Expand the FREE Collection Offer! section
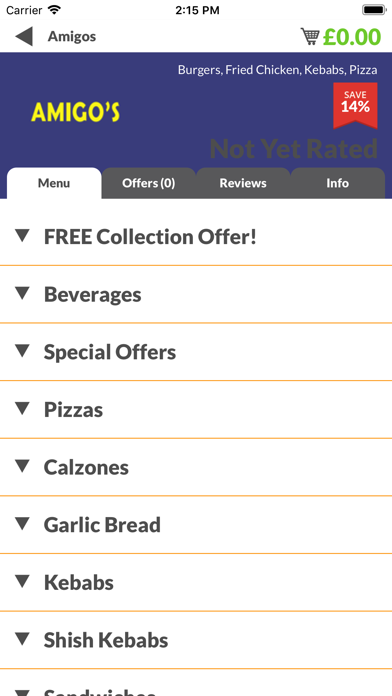 (x=196, y=237)
